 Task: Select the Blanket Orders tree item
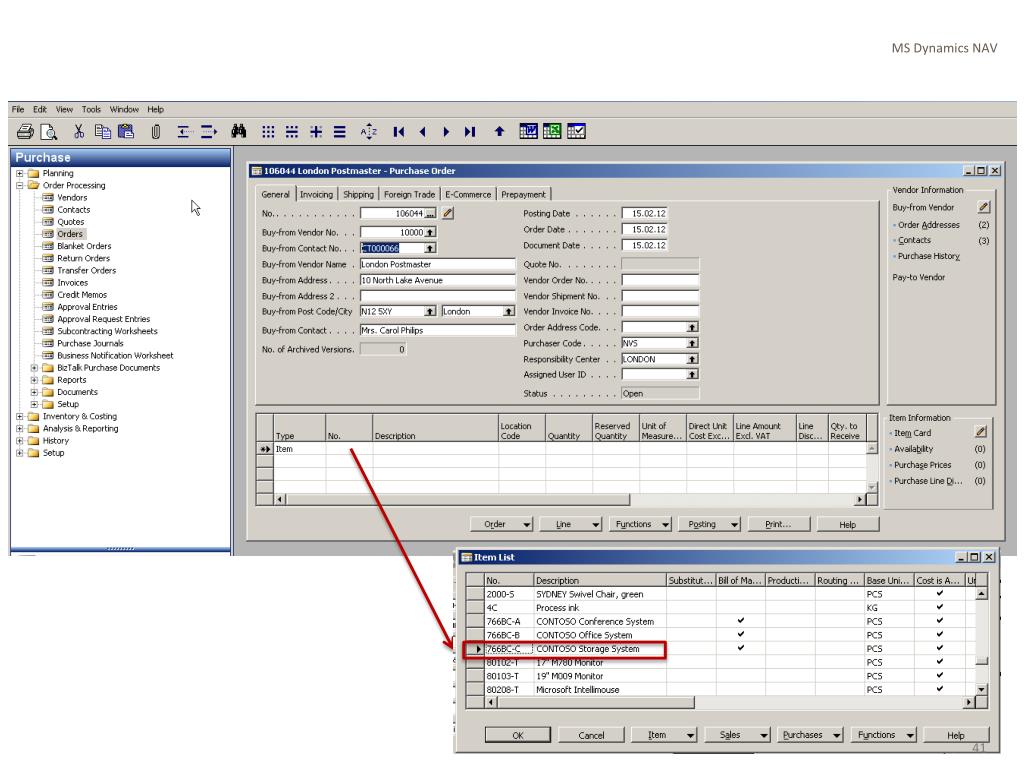tap(84, 246)
